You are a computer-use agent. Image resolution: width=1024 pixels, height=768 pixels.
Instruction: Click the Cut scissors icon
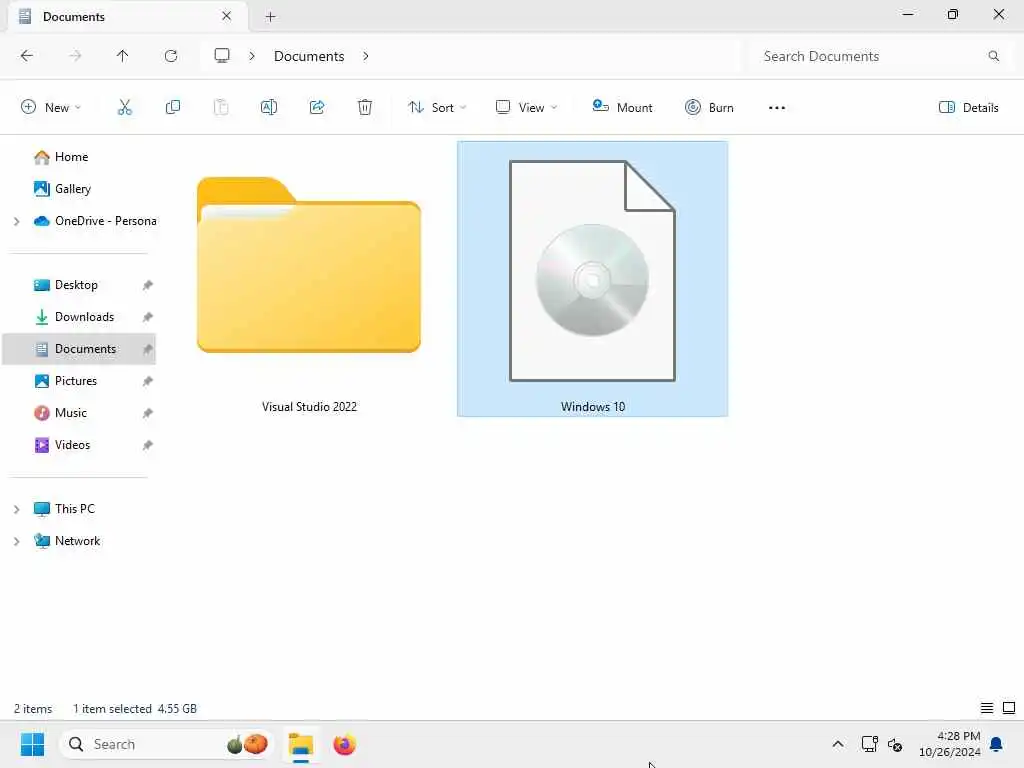tap(124, 107)
